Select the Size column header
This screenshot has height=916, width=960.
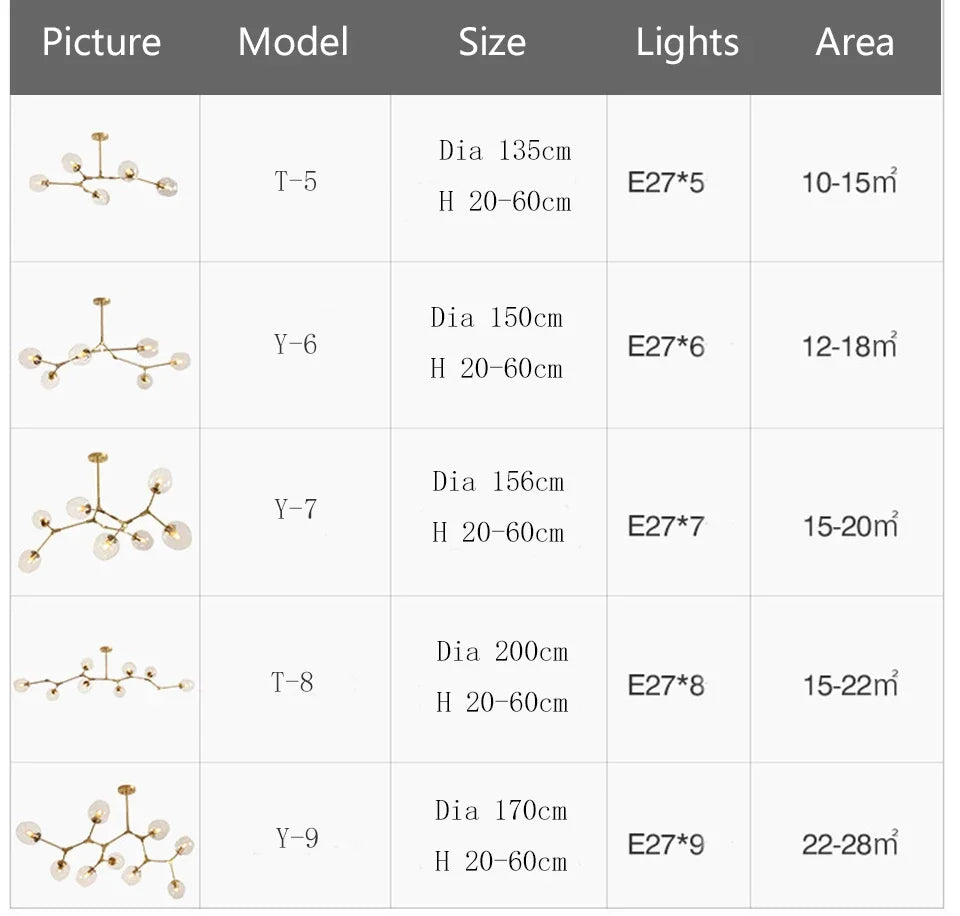pos(492,42)
